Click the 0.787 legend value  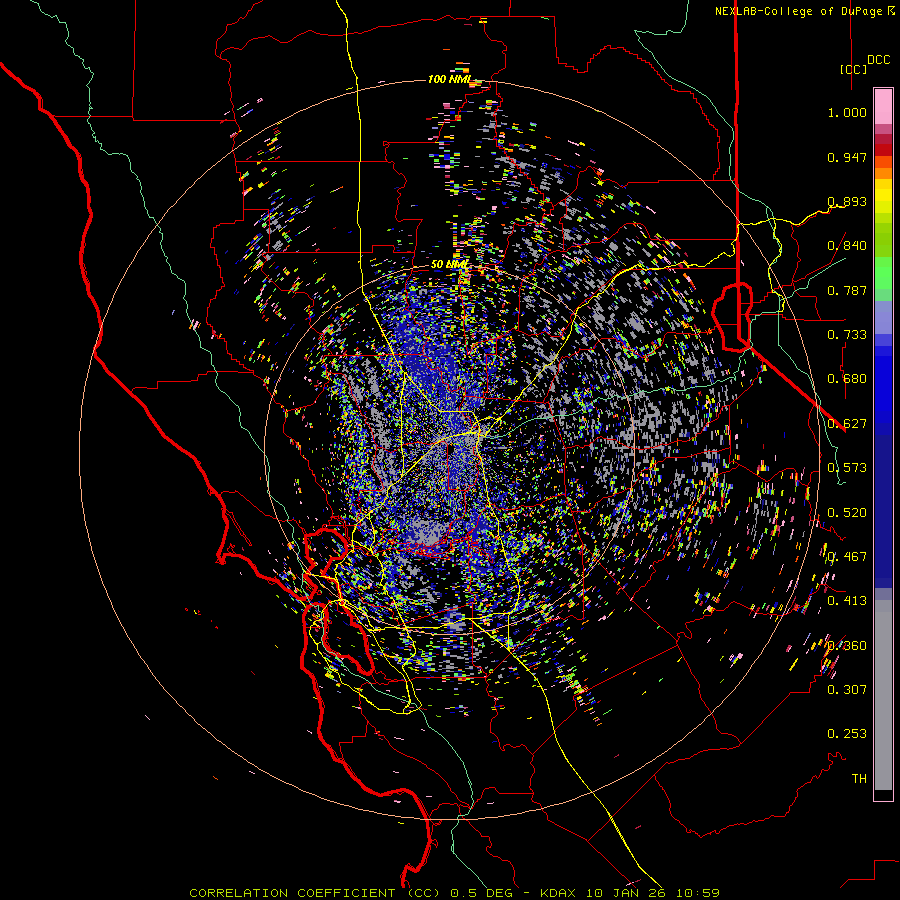[x=847, y=290]
